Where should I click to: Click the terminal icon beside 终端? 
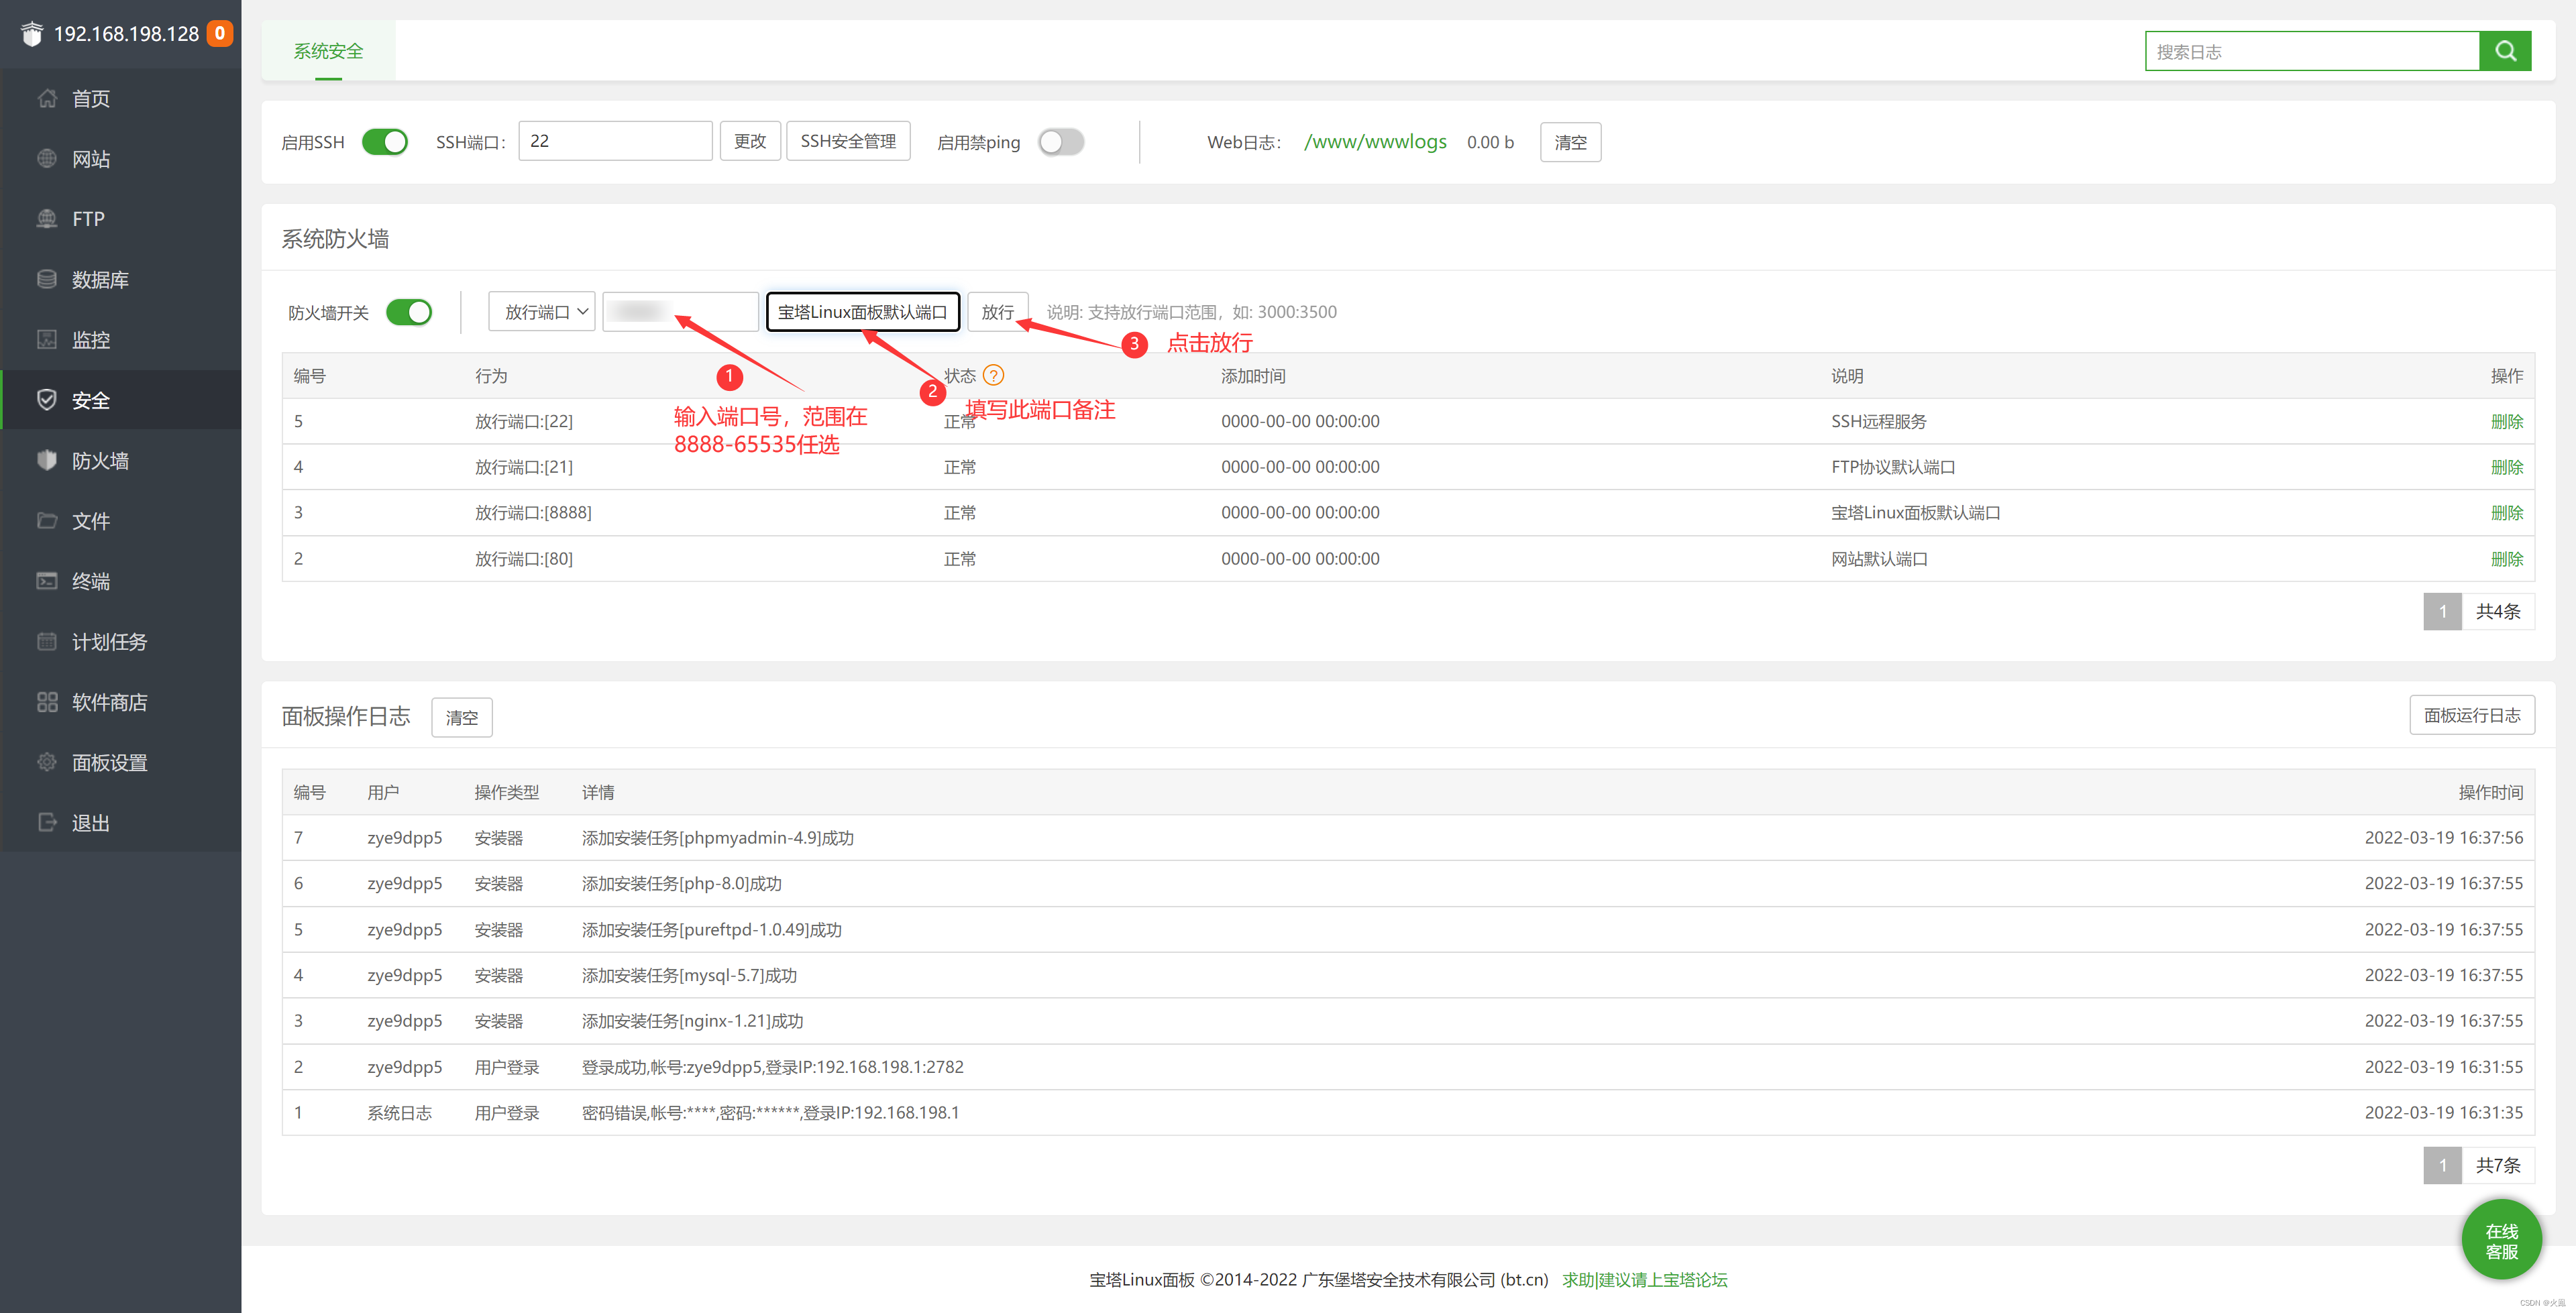click(x=46, y=580)
